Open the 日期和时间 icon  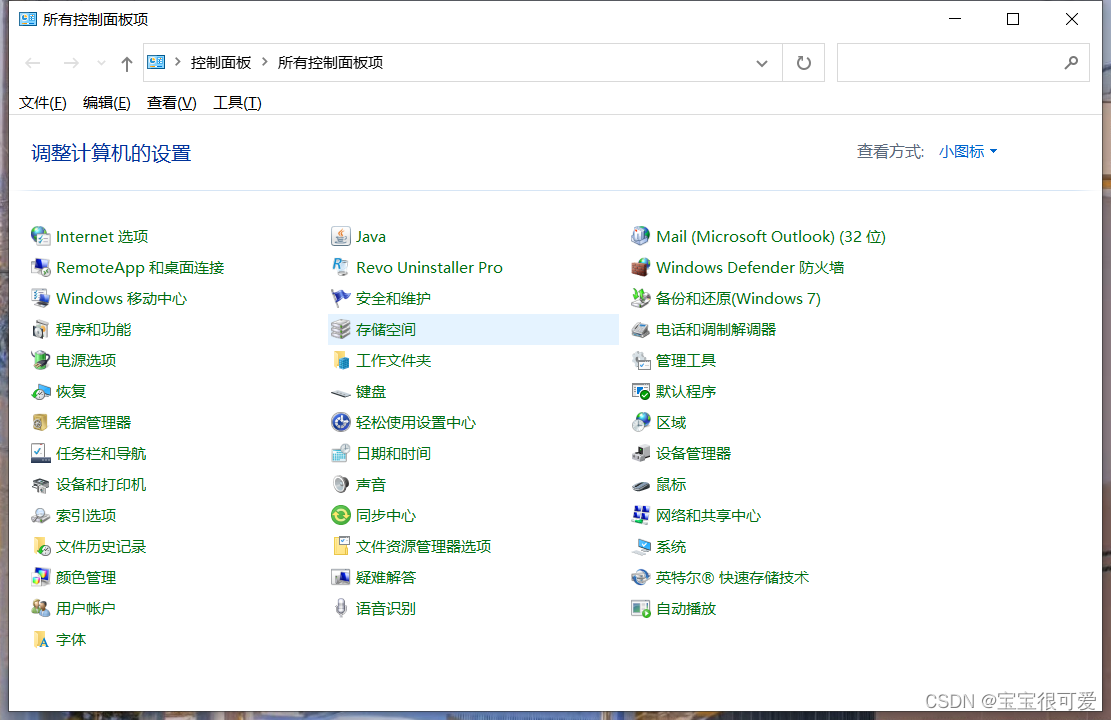tap(341, 454)
